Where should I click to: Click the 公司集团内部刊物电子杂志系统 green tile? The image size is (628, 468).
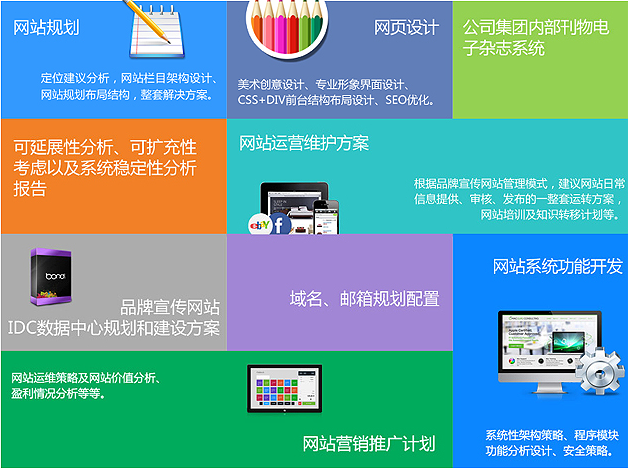tap(540, 60)
